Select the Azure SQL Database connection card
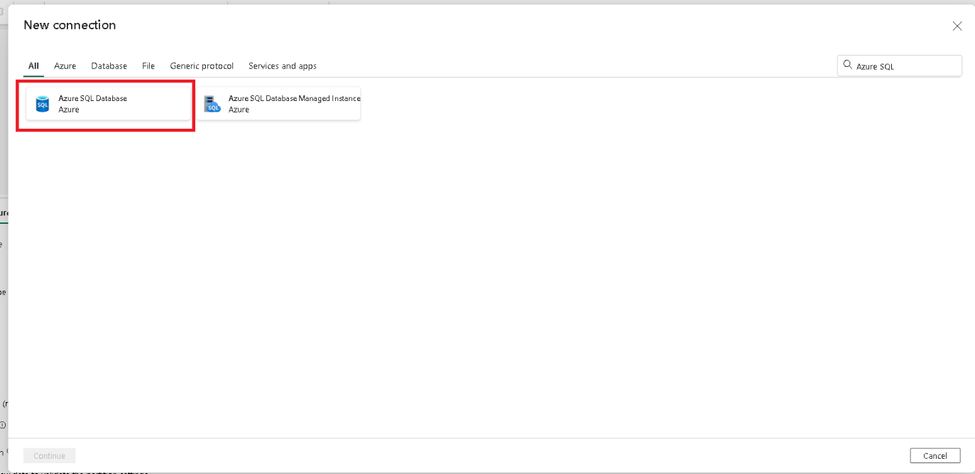The image size is (975, 474). pyautogui.click(x=108, y=104)
